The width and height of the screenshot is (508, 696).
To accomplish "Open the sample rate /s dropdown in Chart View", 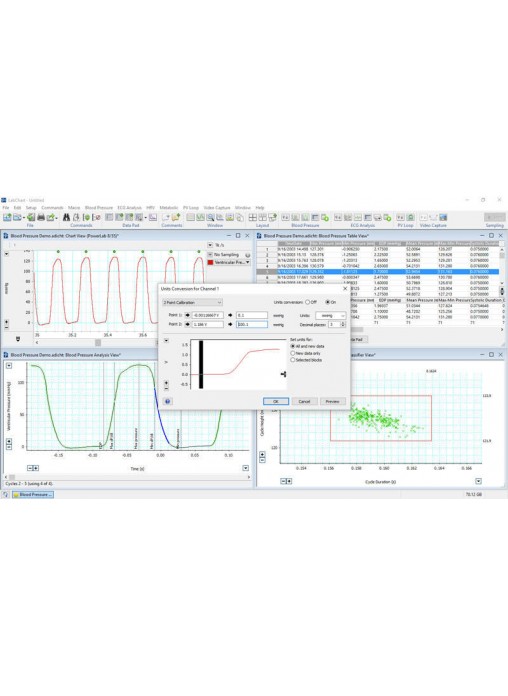I will coord(210,245).
